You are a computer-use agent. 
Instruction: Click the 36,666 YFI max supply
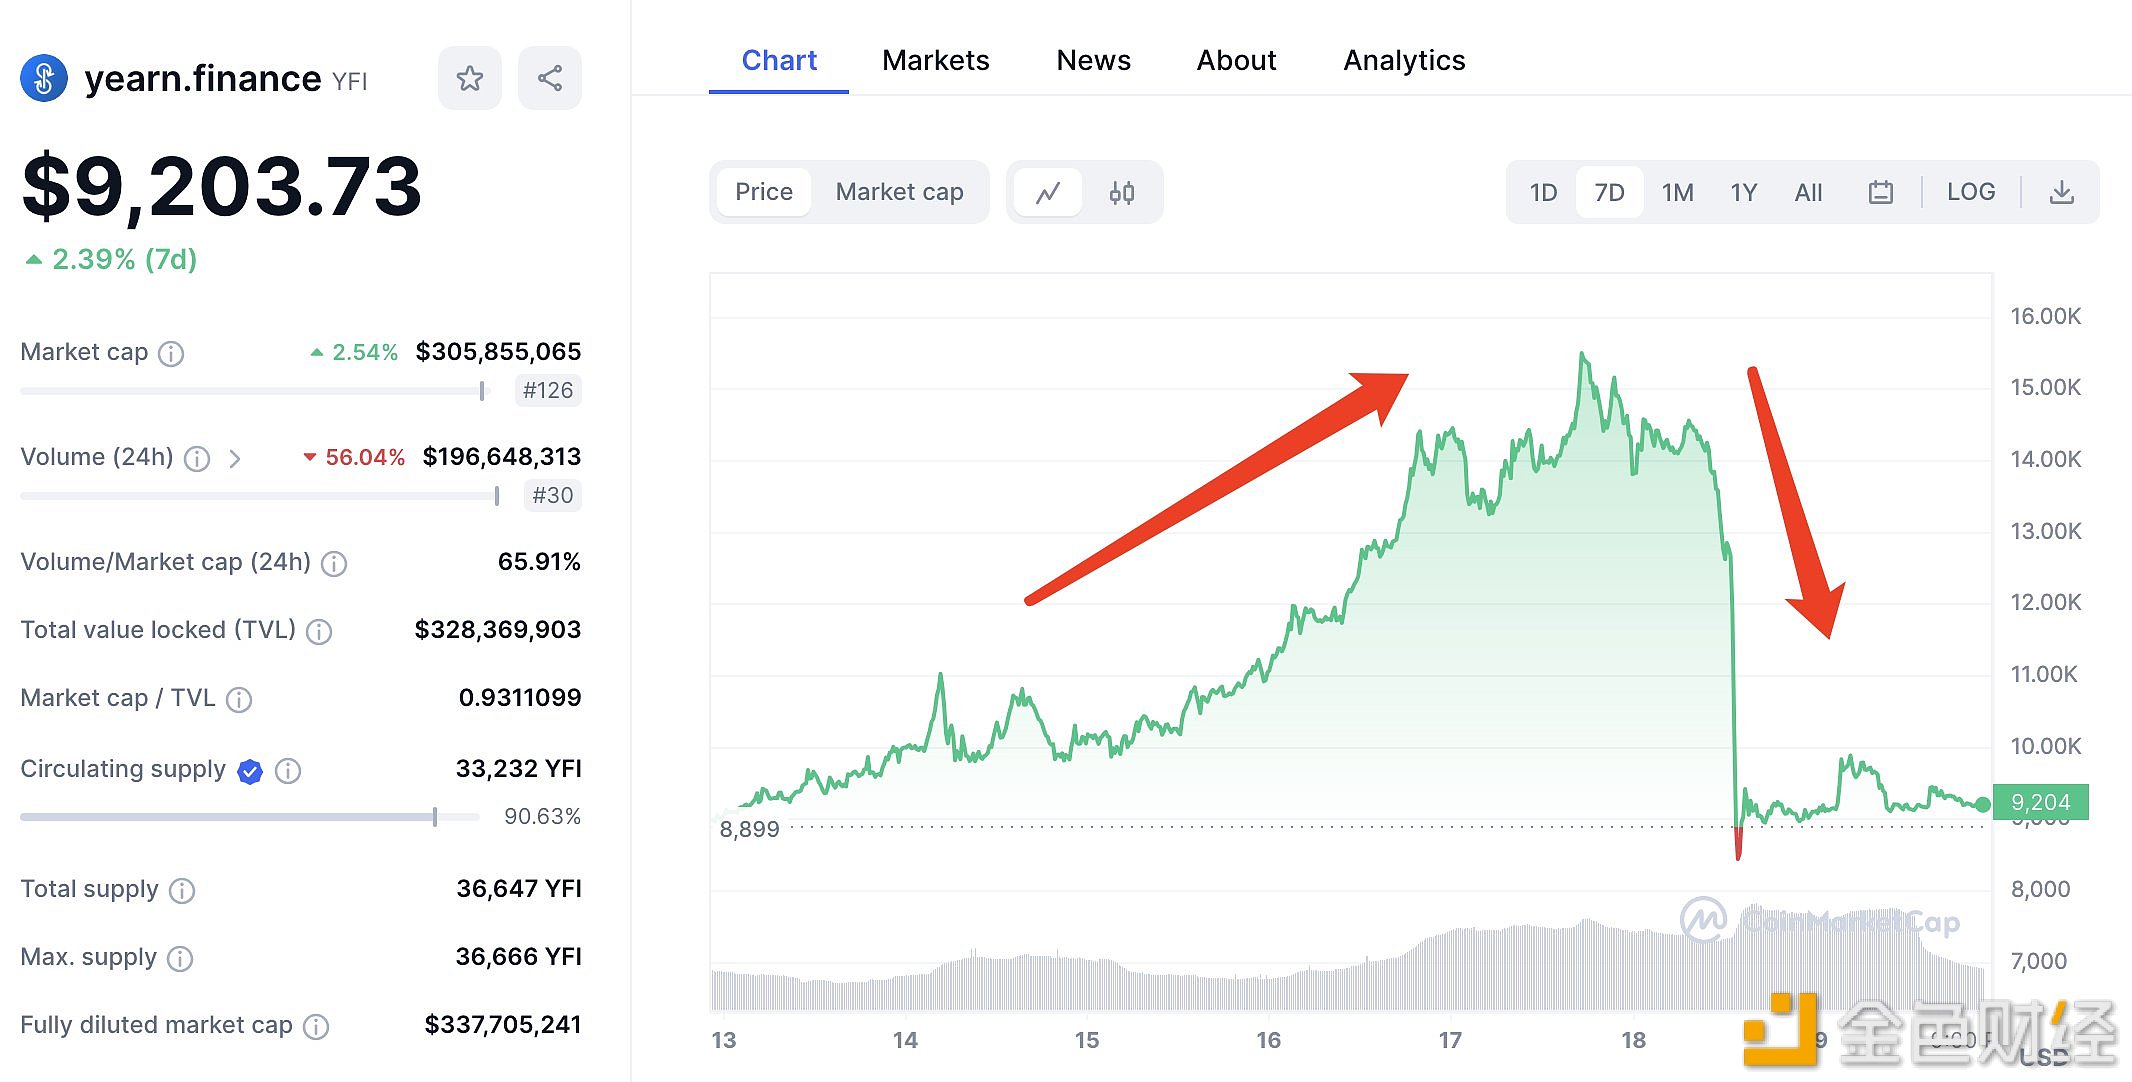click(x=519, y=957)
